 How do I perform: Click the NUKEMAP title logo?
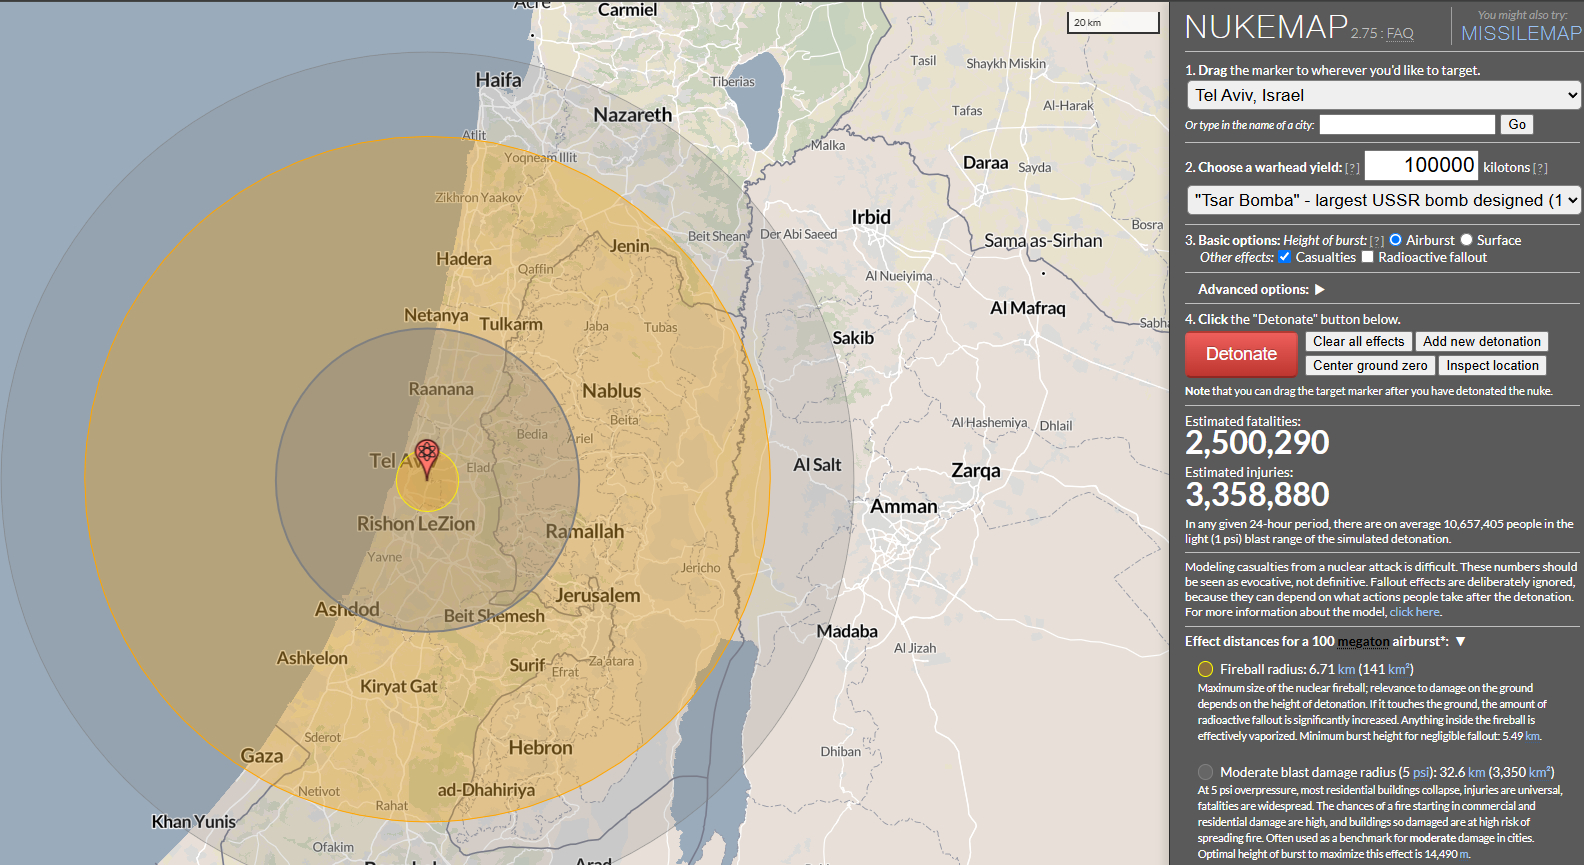[x=1266, y=27]
